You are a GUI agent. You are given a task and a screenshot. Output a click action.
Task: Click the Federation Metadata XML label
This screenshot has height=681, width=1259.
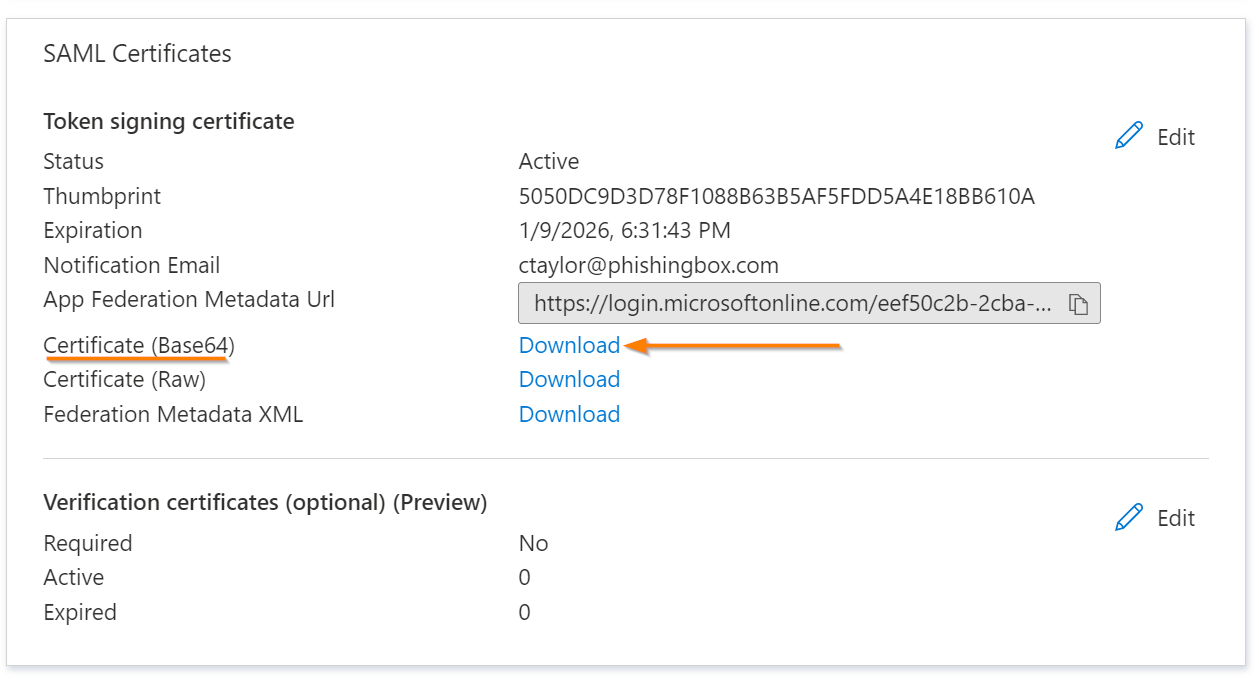tap(173, 414)
